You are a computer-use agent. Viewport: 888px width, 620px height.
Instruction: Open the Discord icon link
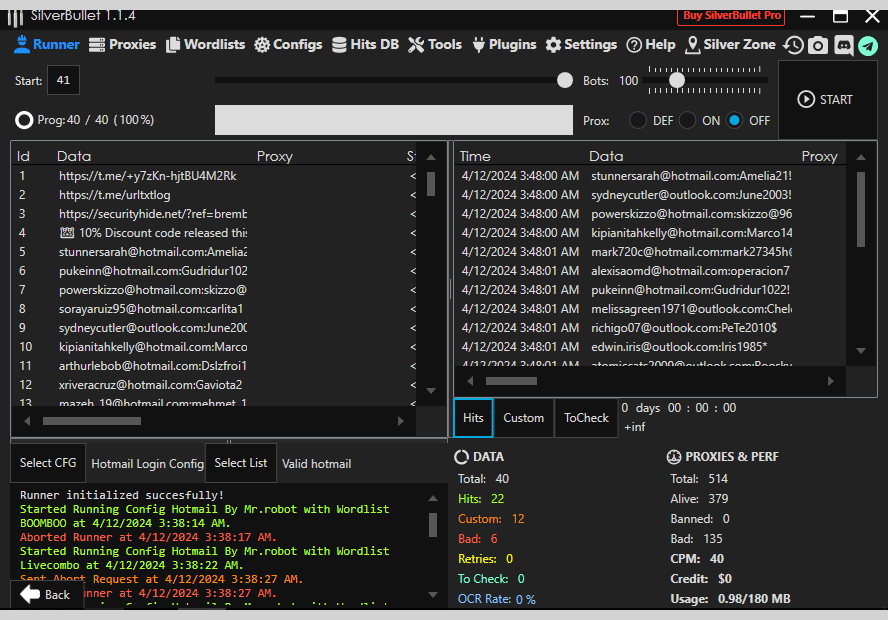pos(843,45)
